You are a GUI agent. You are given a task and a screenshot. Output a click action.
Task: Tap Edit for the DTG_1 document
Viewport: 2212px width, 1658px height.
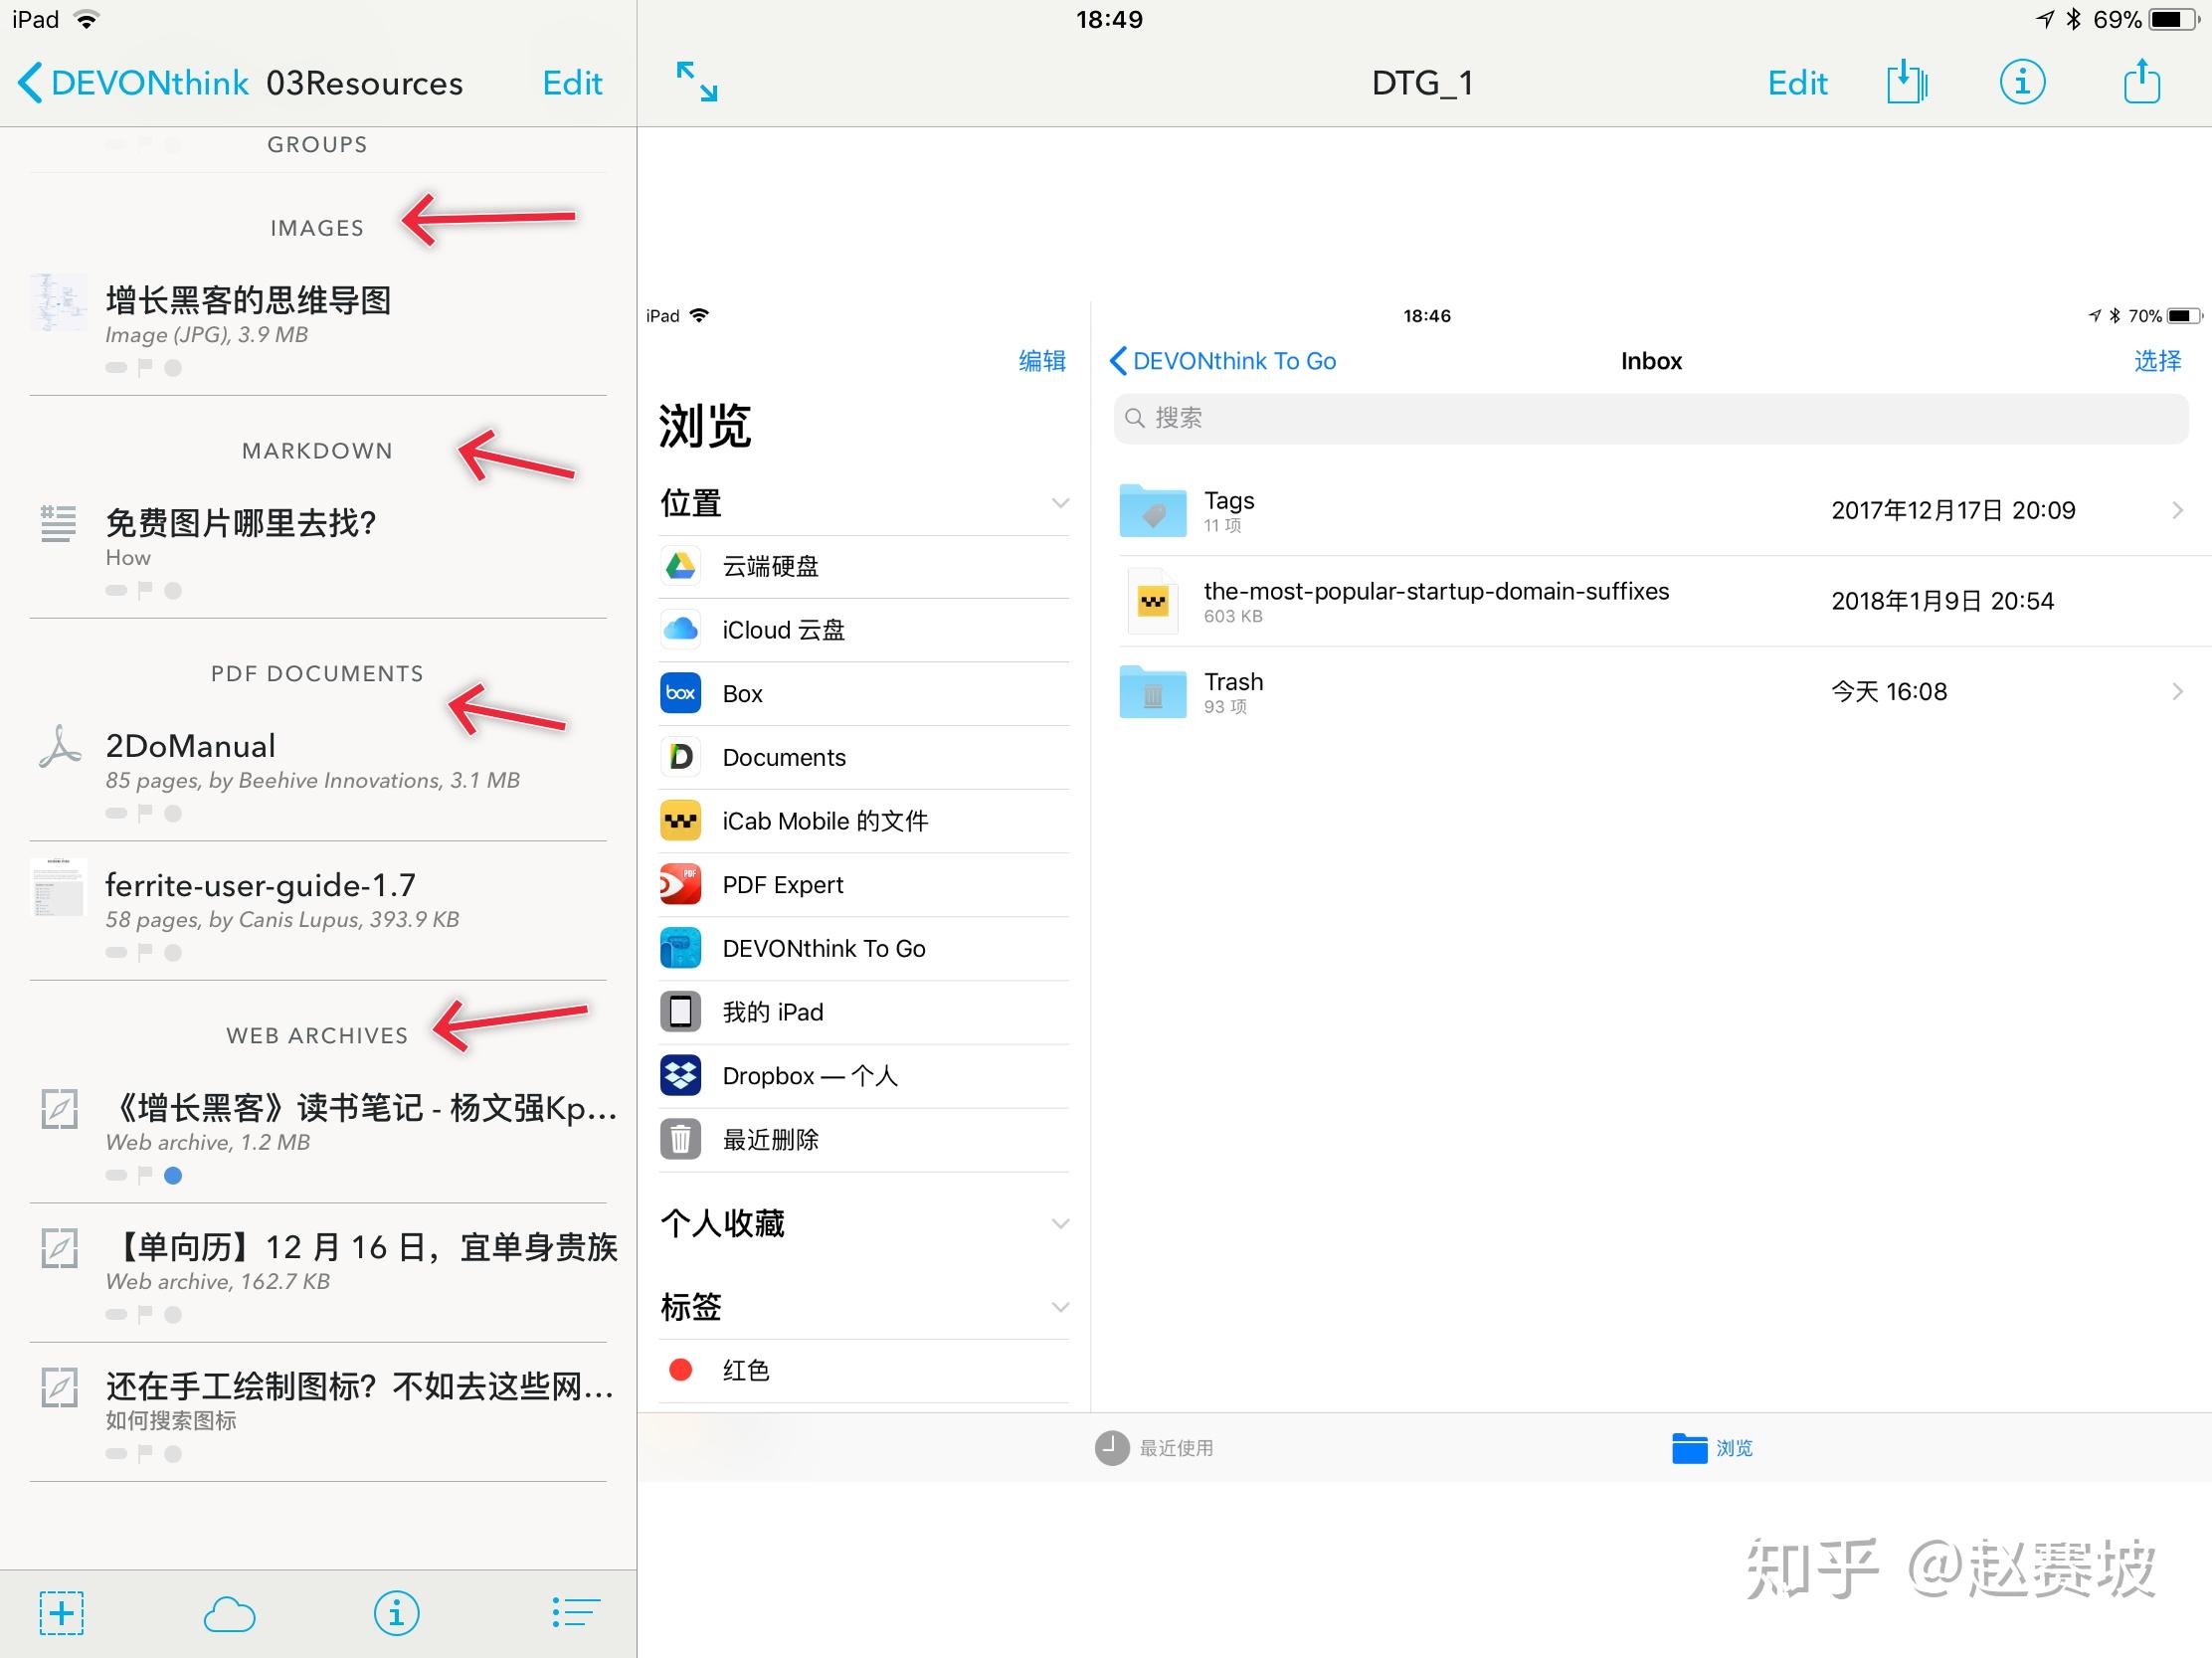click(x=1797, y=83)
